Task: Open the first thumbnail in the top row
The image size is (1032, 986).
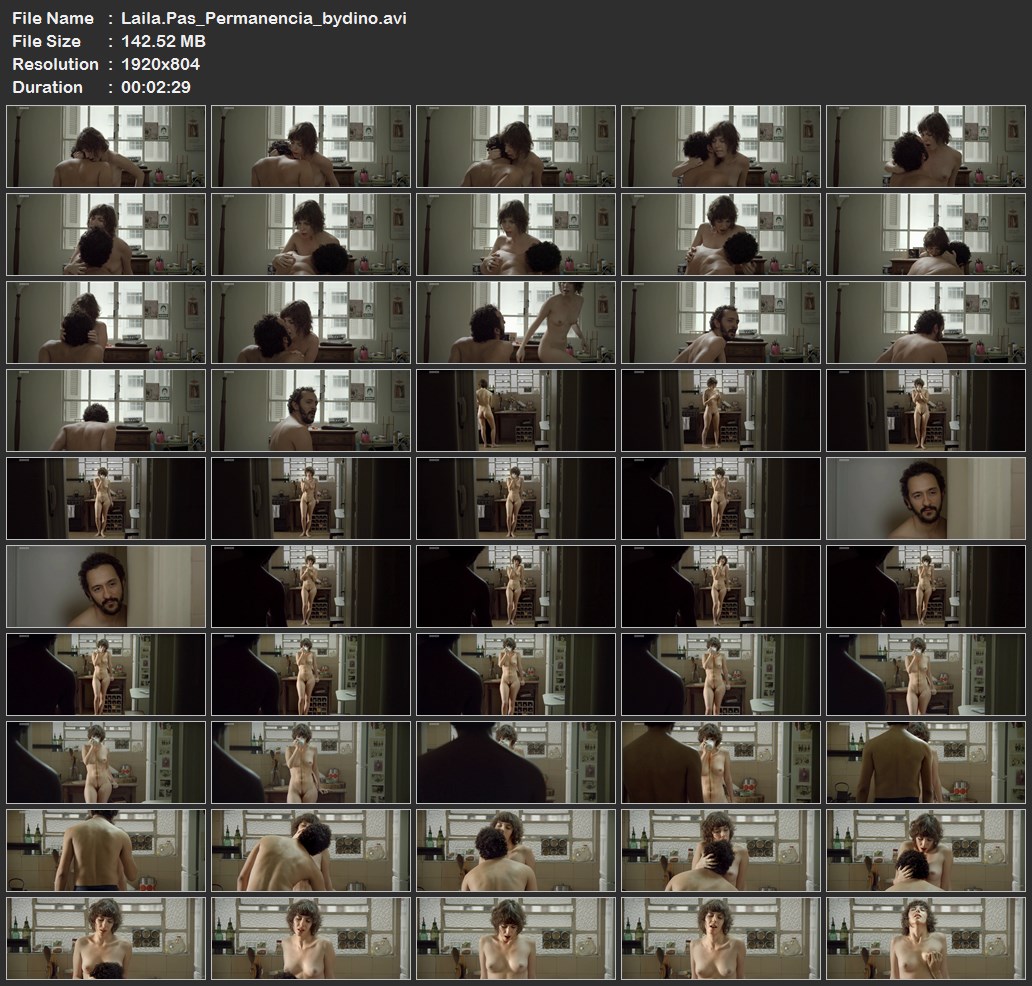Action: [106, 146]
